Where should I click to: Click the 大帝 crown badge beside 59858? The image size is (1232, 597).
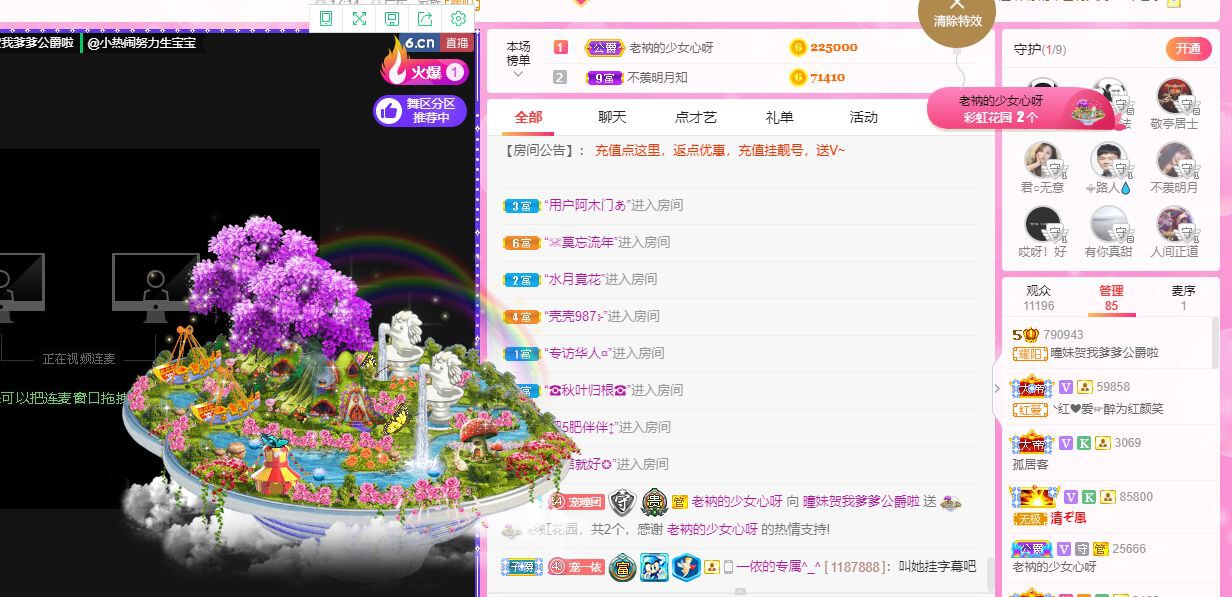tap(1033, 387)
